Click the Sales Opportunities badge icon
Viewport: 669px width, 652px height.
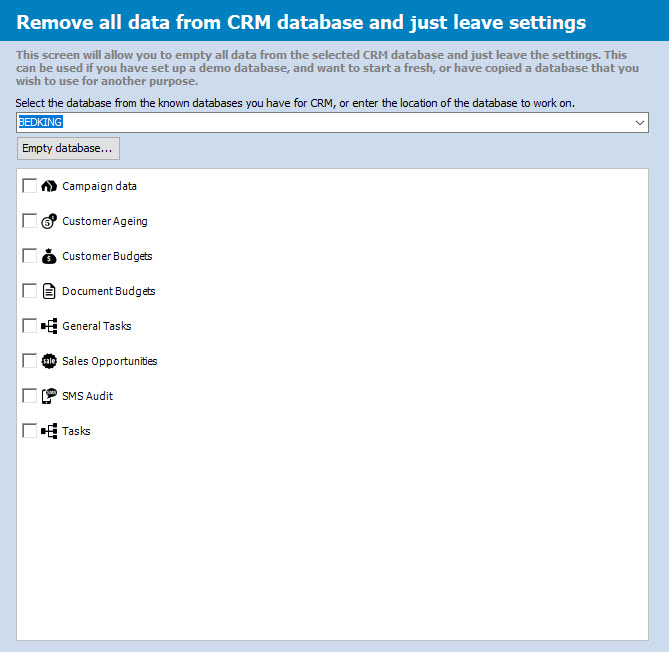coord(49,361)
